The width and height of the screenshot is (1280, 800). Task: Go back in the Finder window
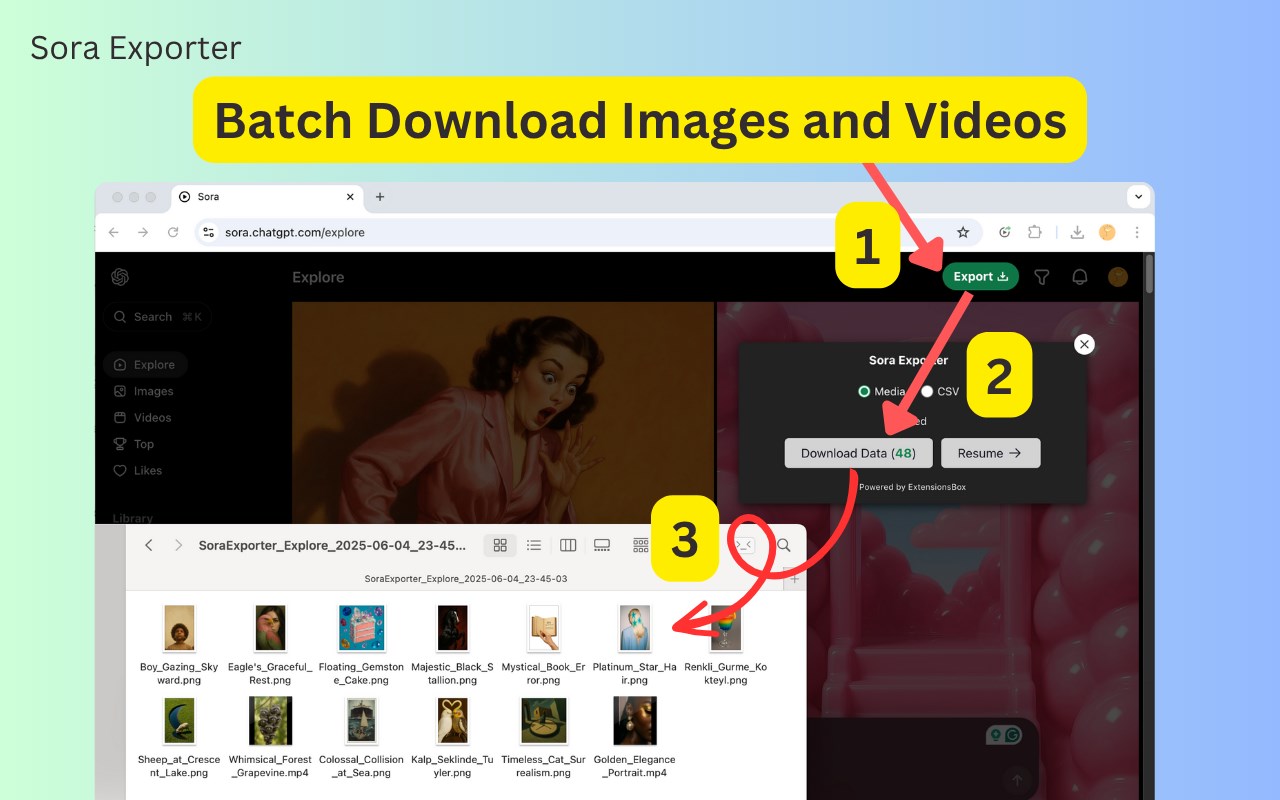tap(149, 545)
